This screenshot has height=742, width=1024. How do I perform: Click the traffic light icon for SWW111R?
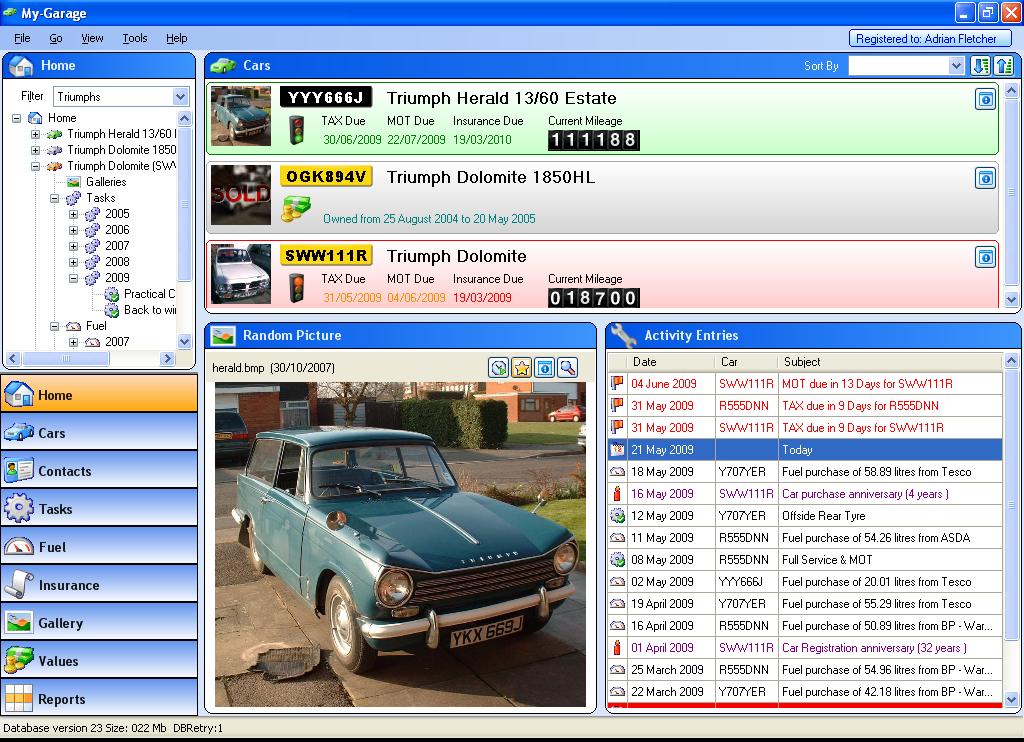[296, 288]
